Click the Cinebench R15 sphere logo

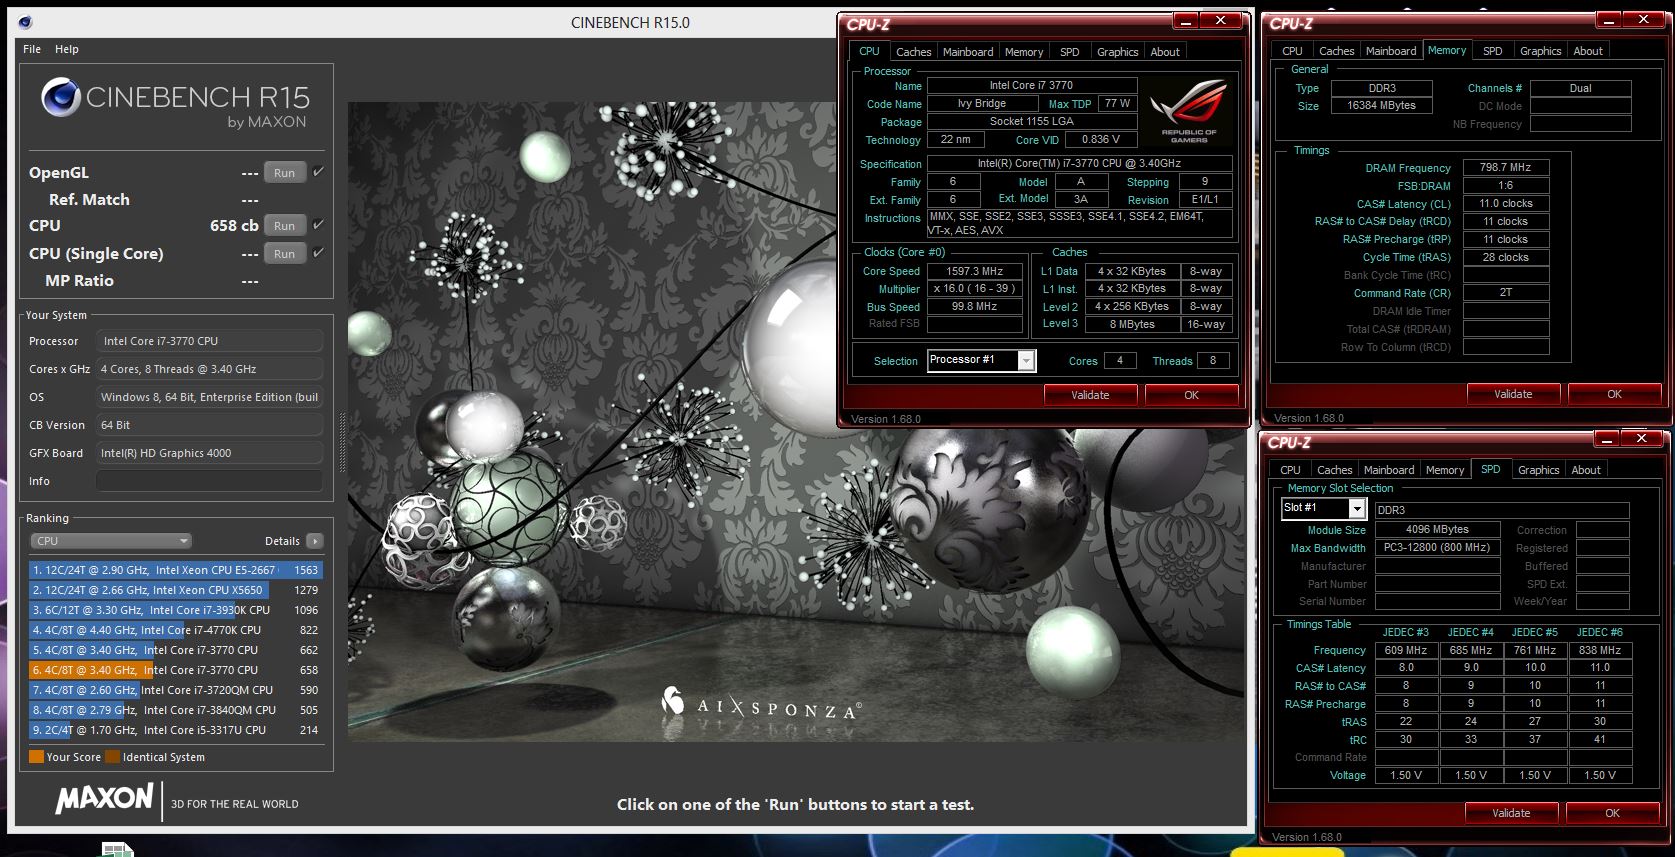pyautogui.click(x=61, y=97)
